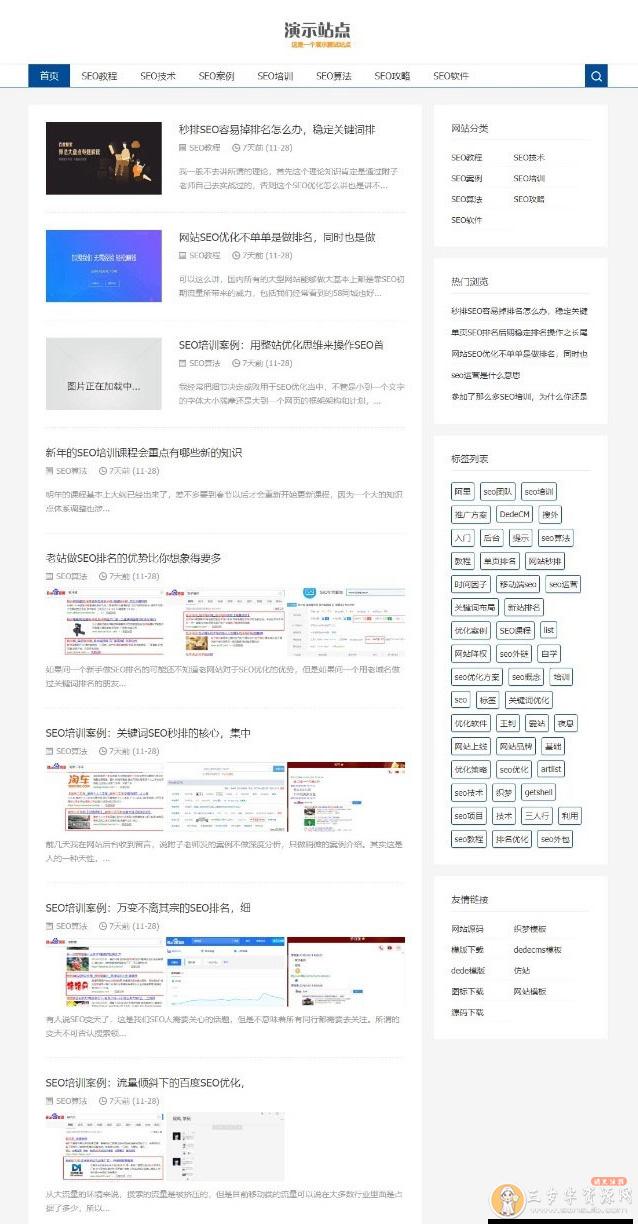Screen dimensions: 638x1224
Task: Pick the artlist tag in 标签列表
Action: click(550, 769)
